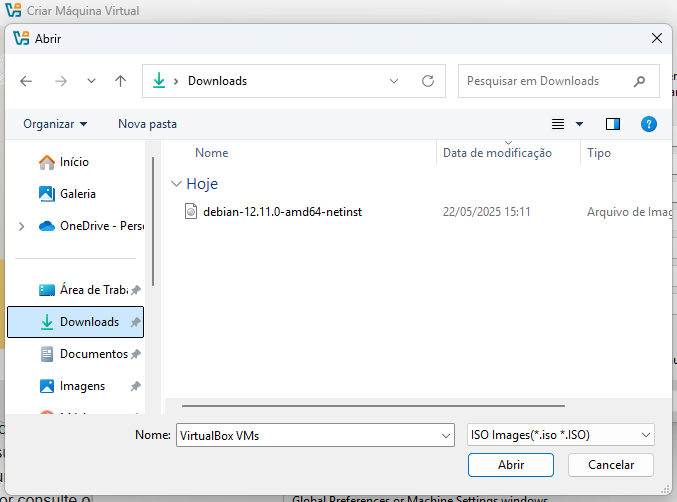This screenshot has width=677, height=502.
Task: Close the Abrir dialog
Action: (657, 38)
